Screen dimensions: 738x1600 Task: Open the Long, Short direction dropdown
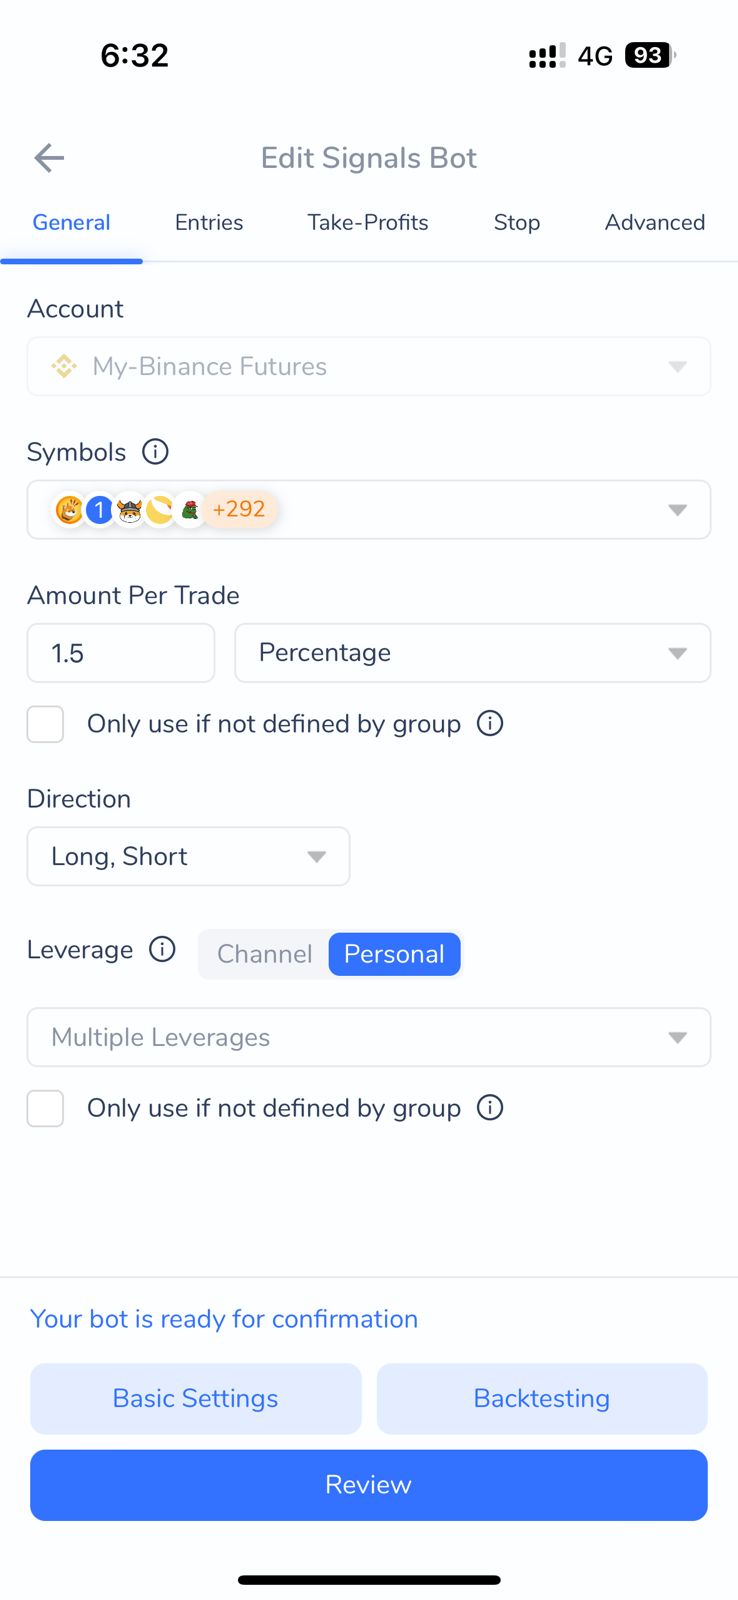tap(188, 856)
